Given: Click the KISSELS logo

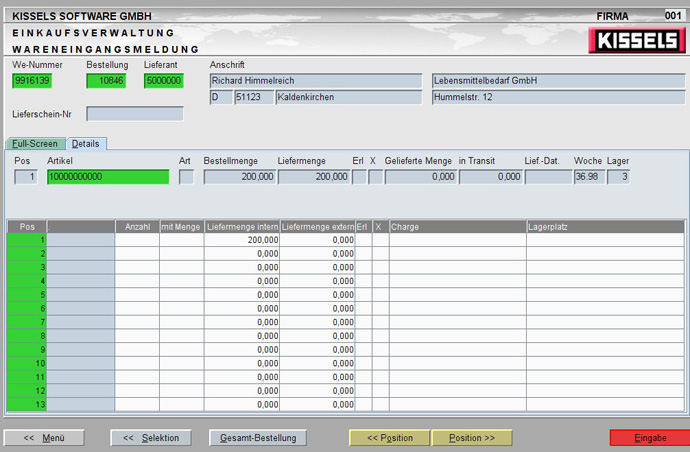Looking at the screenshot, I should tap(637, 40).
